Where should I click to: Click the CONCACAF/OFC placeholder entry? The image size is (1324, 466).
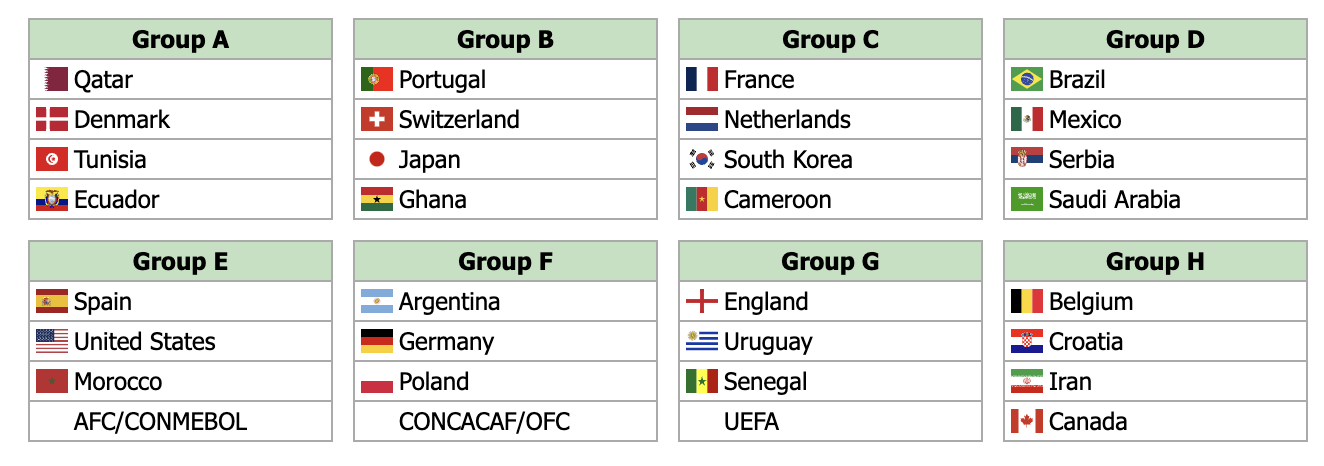(x=484, y=421)
